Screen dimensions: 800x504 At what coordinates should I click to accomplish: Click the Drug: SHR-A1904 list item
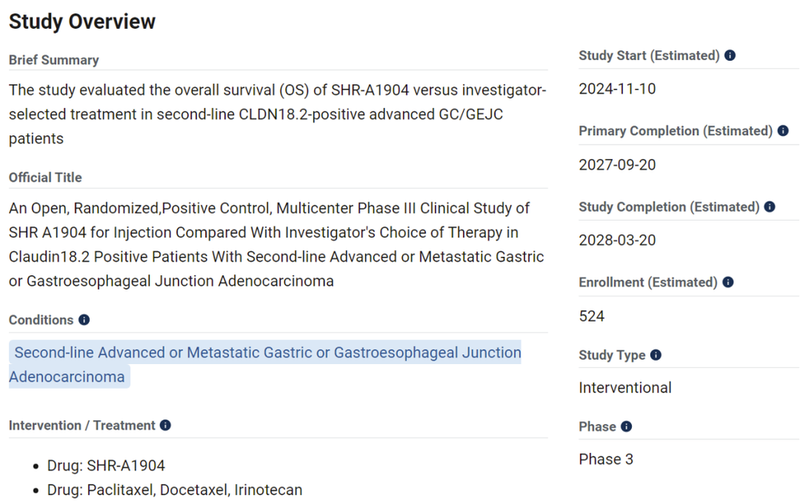105,465
